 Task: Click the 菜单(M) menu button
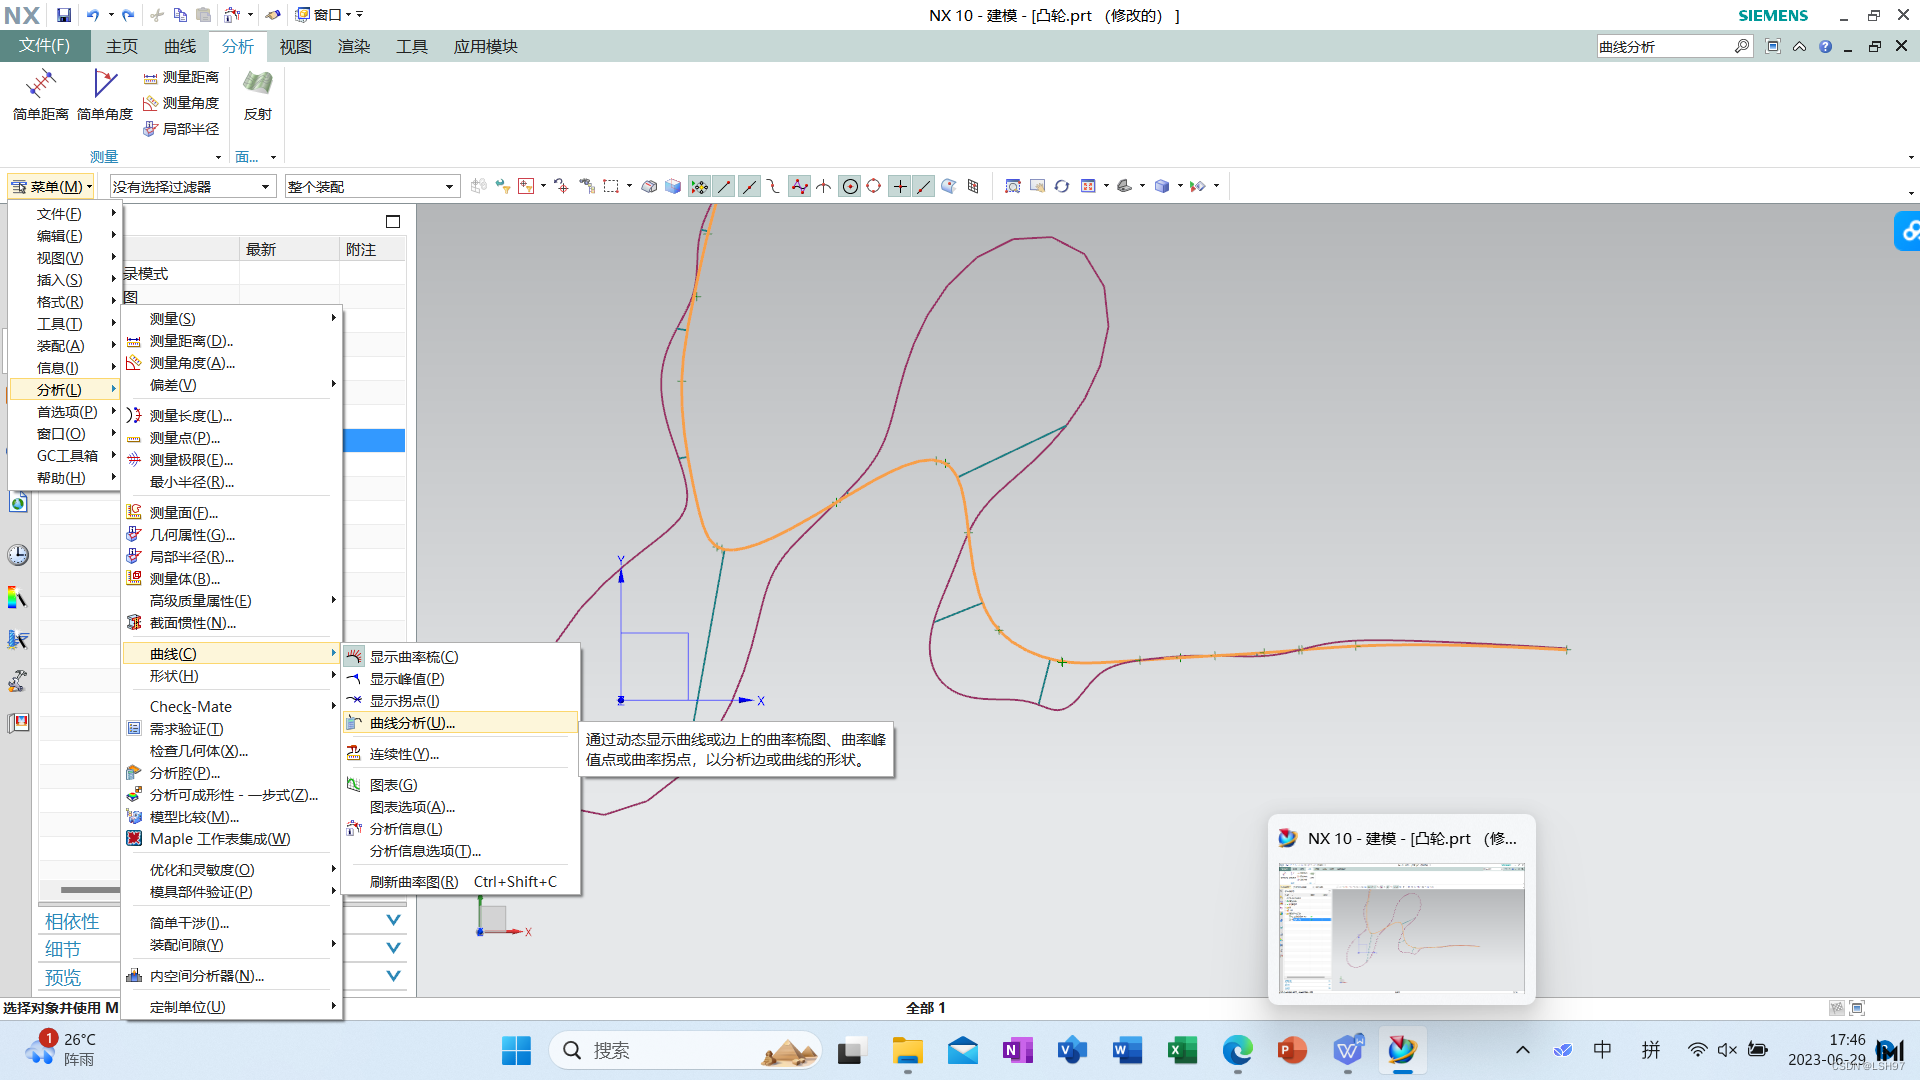click(51, 187)
